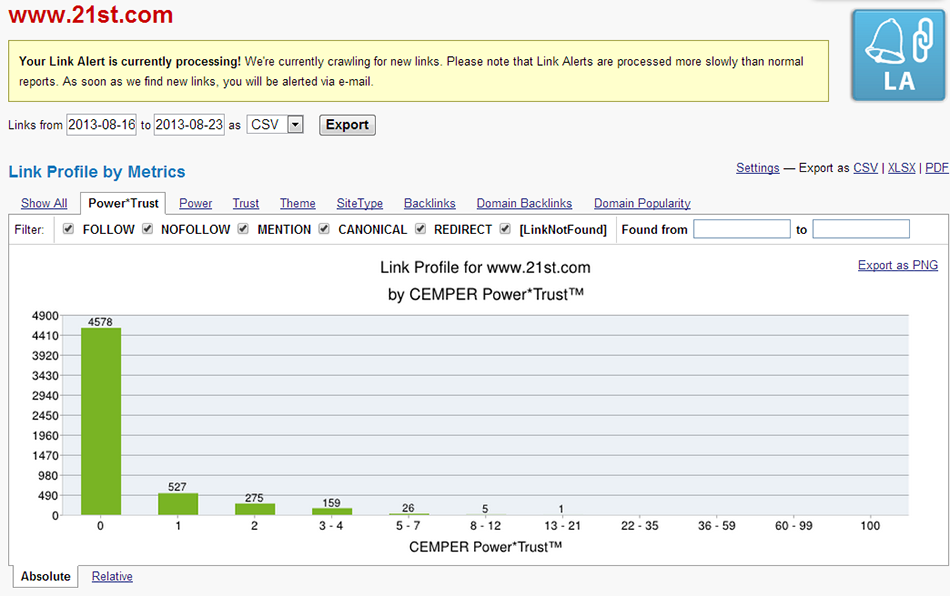Toggle the CANONICAL filter checkbox
Viewport: 950px width, 596px height.
pyautogui.click(x=324, y=229)
